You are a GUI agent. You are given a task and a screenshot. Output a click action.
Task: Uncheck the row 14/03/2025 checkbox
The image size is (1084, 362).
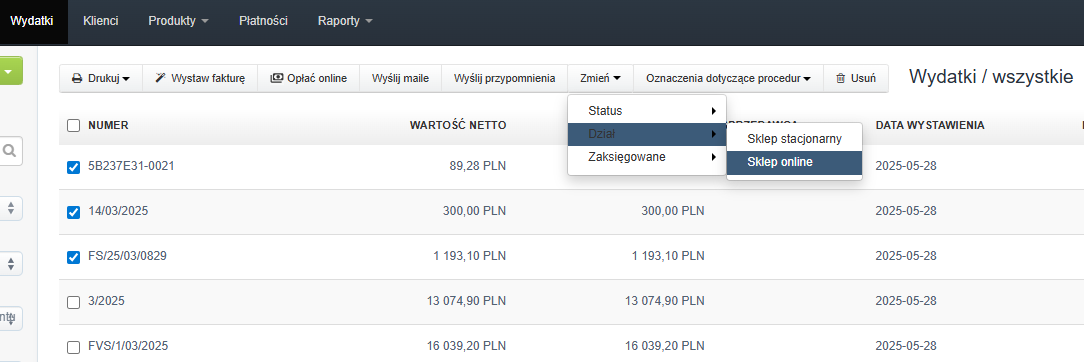point(73,212)
